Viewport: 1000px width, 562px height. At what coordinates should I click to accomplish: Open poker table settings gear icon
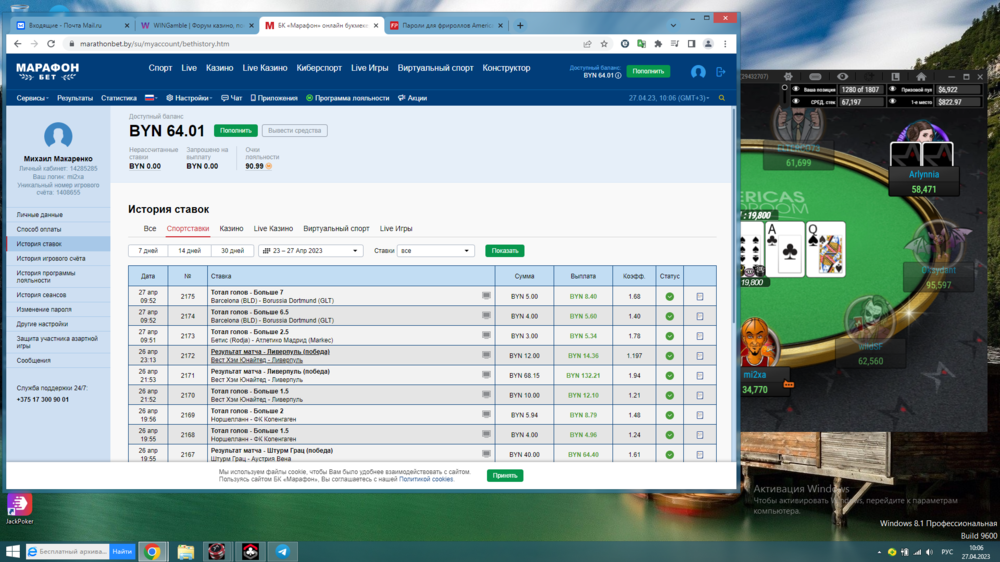788,77
